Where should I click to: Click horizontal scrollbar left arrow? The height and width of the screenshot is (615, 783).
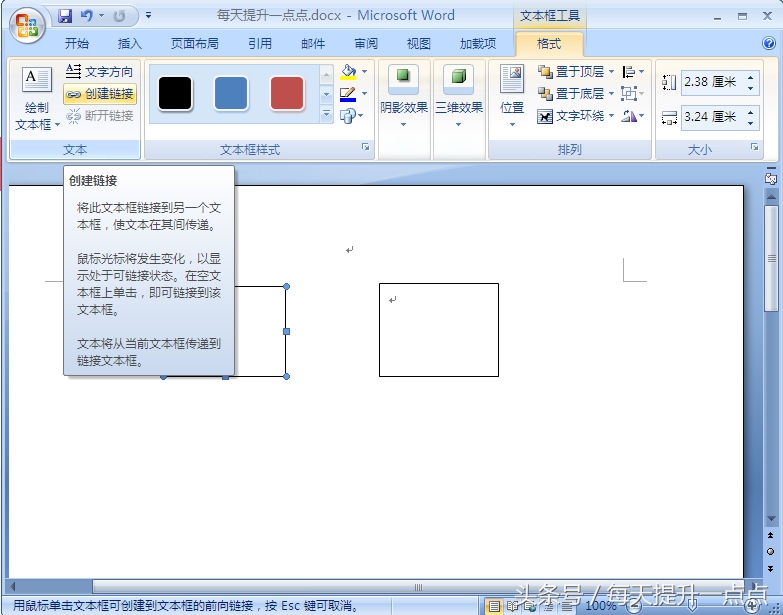click(12, 587)
